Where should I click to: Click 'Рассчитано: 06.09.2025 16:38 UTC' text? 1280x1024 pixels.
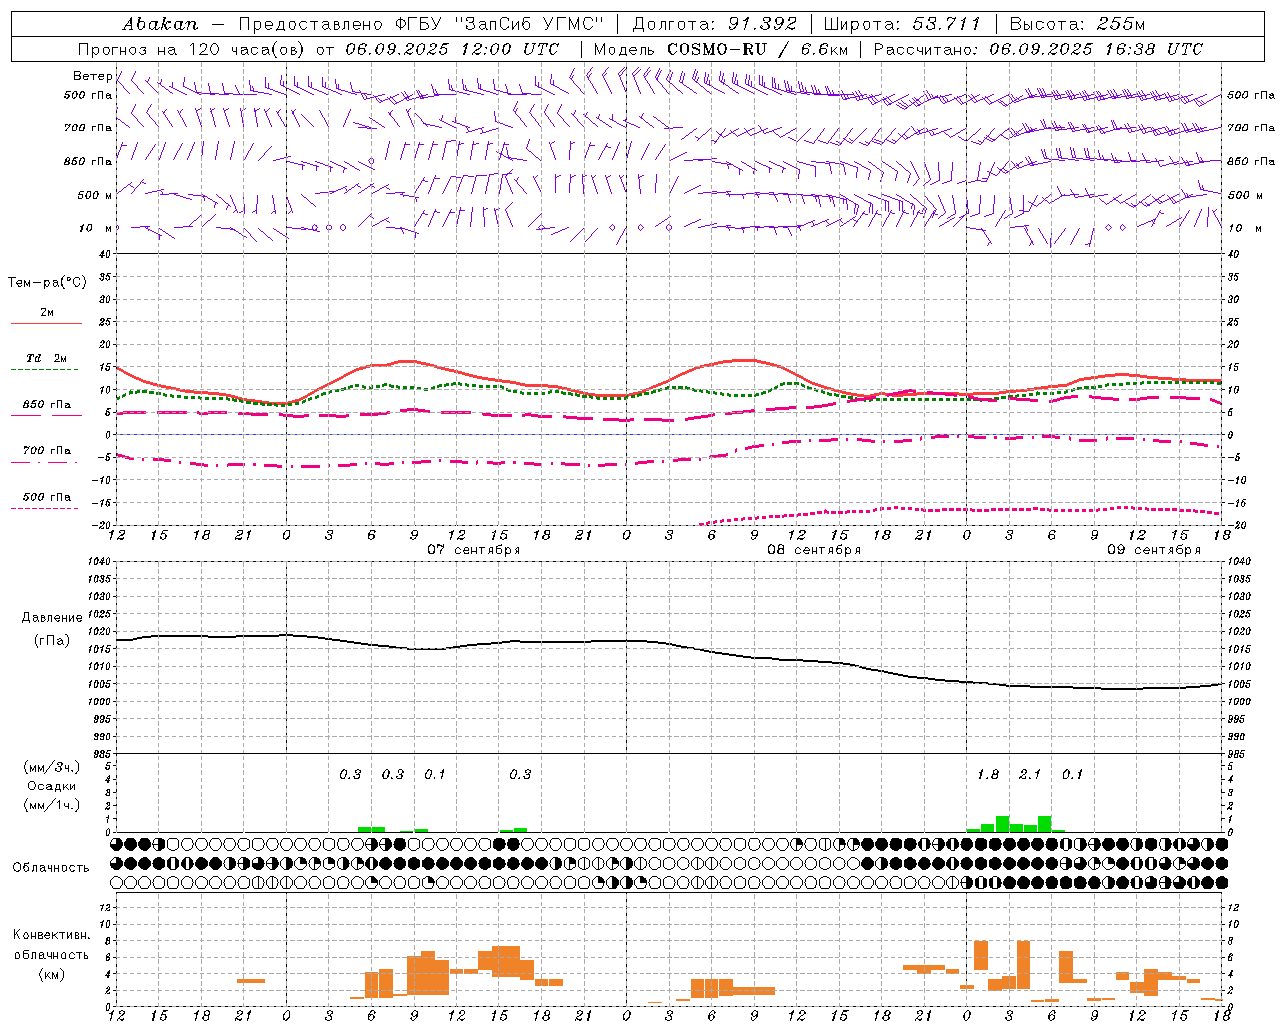click(x=1038, y=49)
